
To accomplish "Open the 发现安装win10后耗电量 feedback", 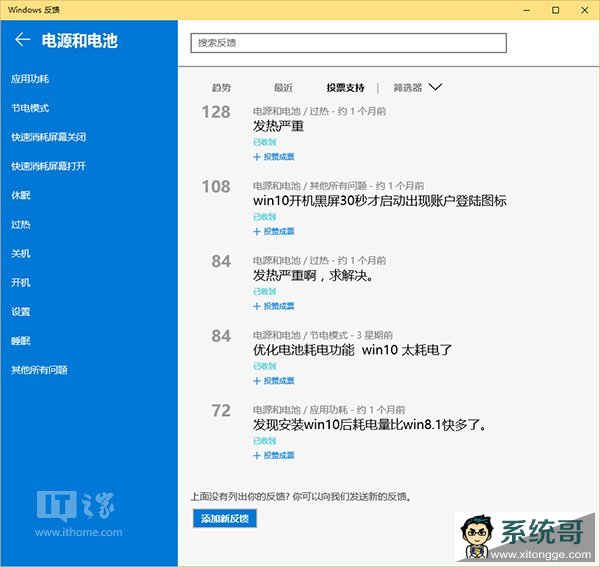I will 370,424.
